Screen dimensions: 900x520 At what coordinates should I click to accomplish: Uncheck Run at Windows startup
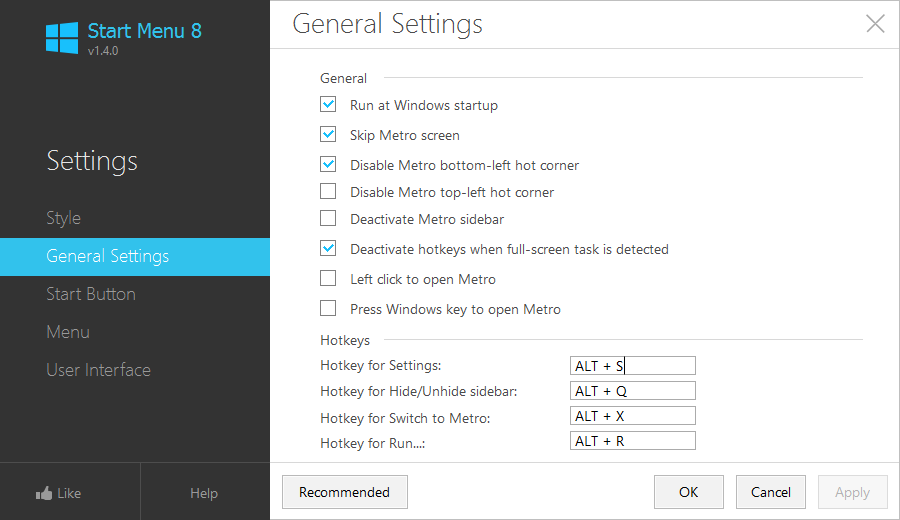328,104
